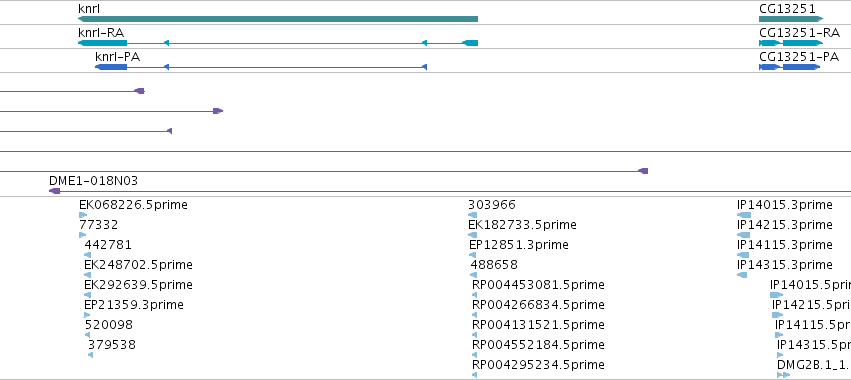Select knrl-RA transcript first exon block
Viewport: 851px width, 380px height.
(102, 43)
